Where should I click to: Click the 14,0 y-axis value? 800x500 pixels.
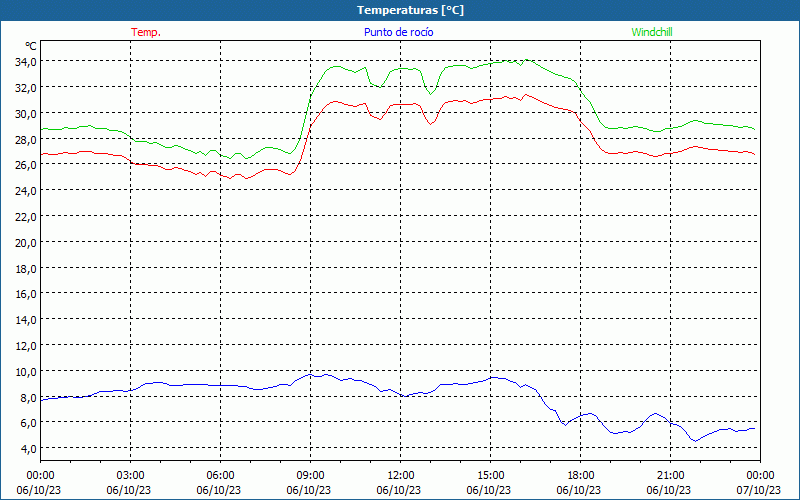click(x=26, y=320)
